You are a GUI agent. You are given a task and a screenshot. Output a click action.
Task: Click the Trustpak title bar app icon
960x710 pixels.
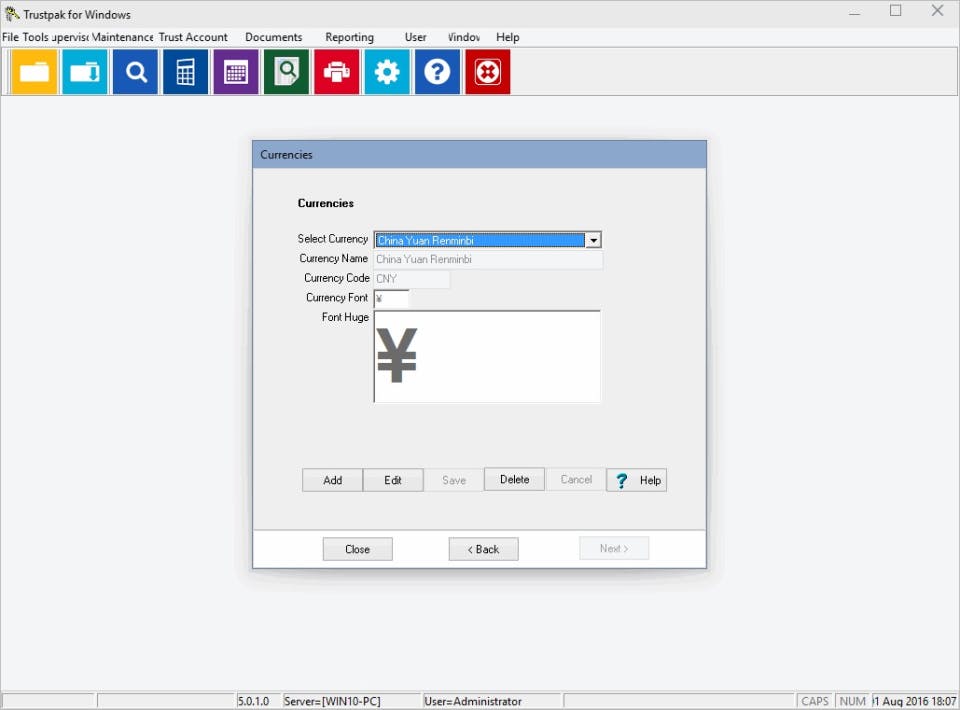pyautogui.click(x=12, y=13)
